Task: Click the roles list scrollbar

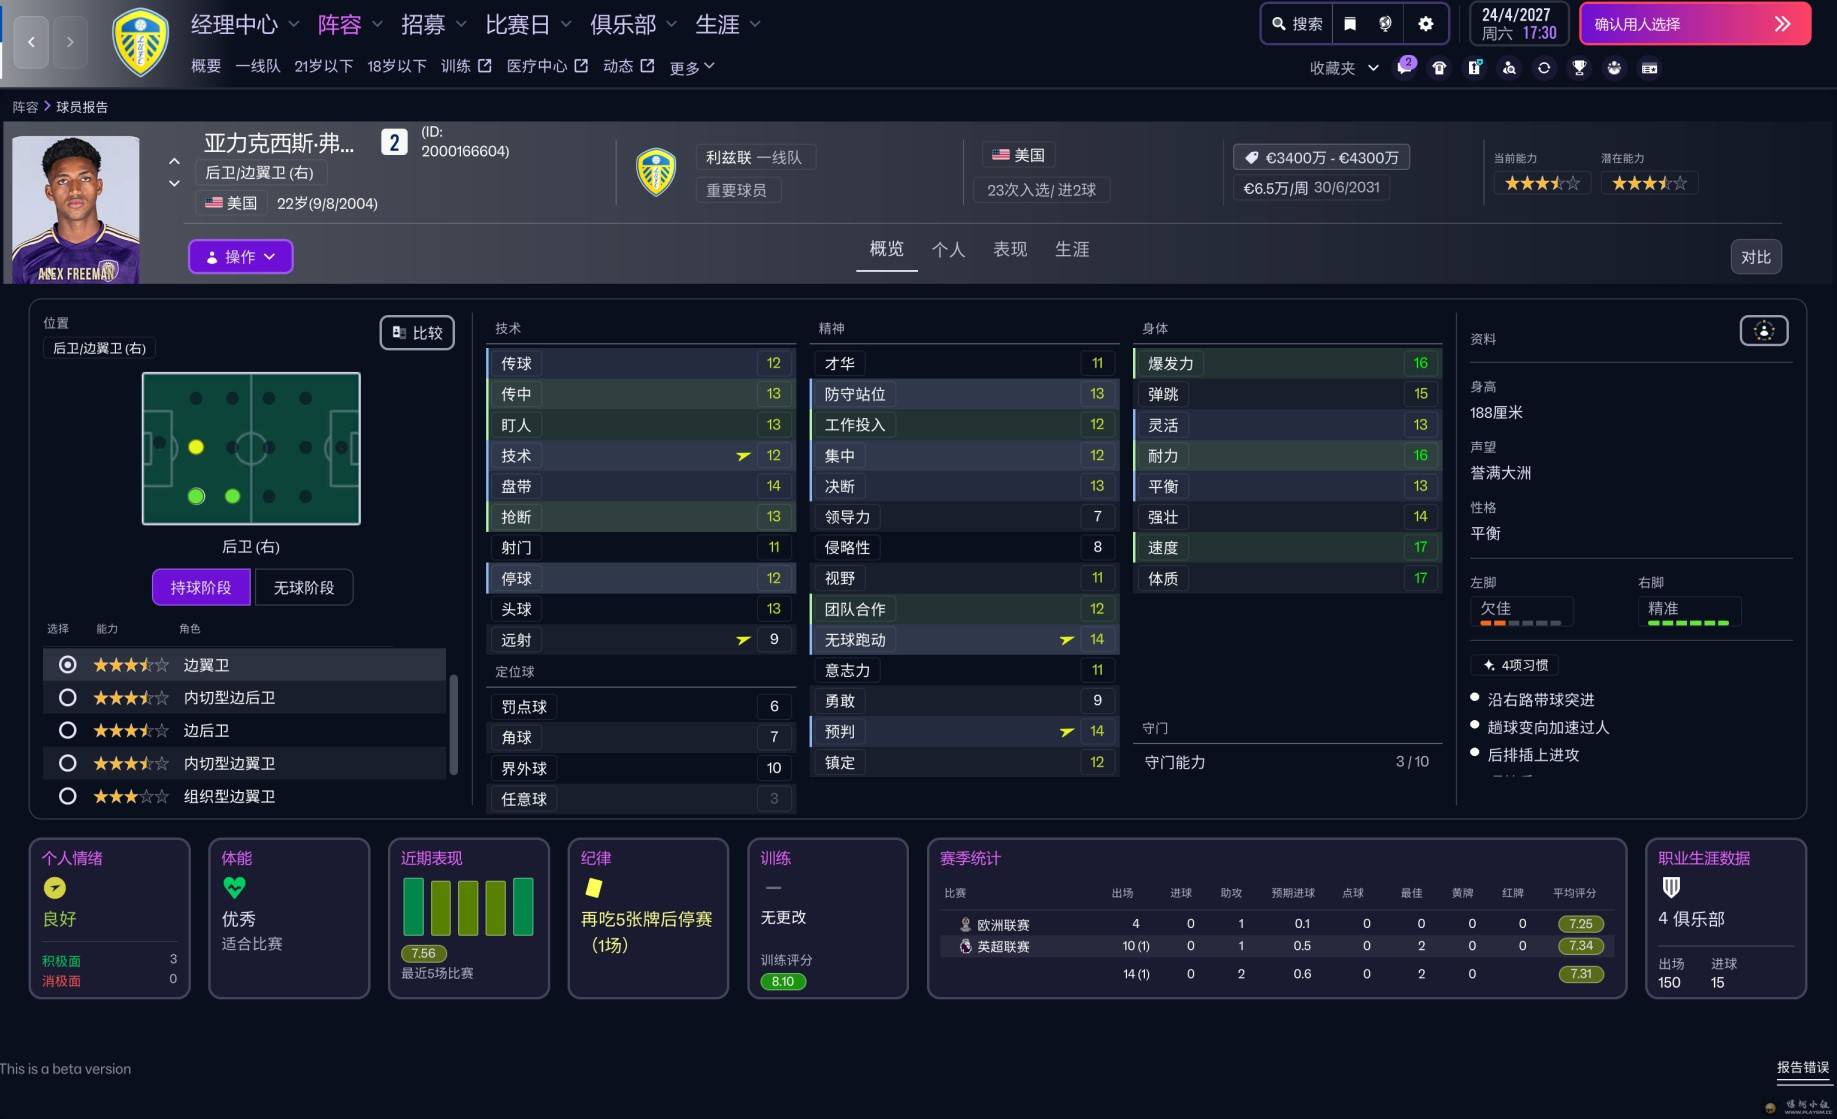Action: click(453, 725)
